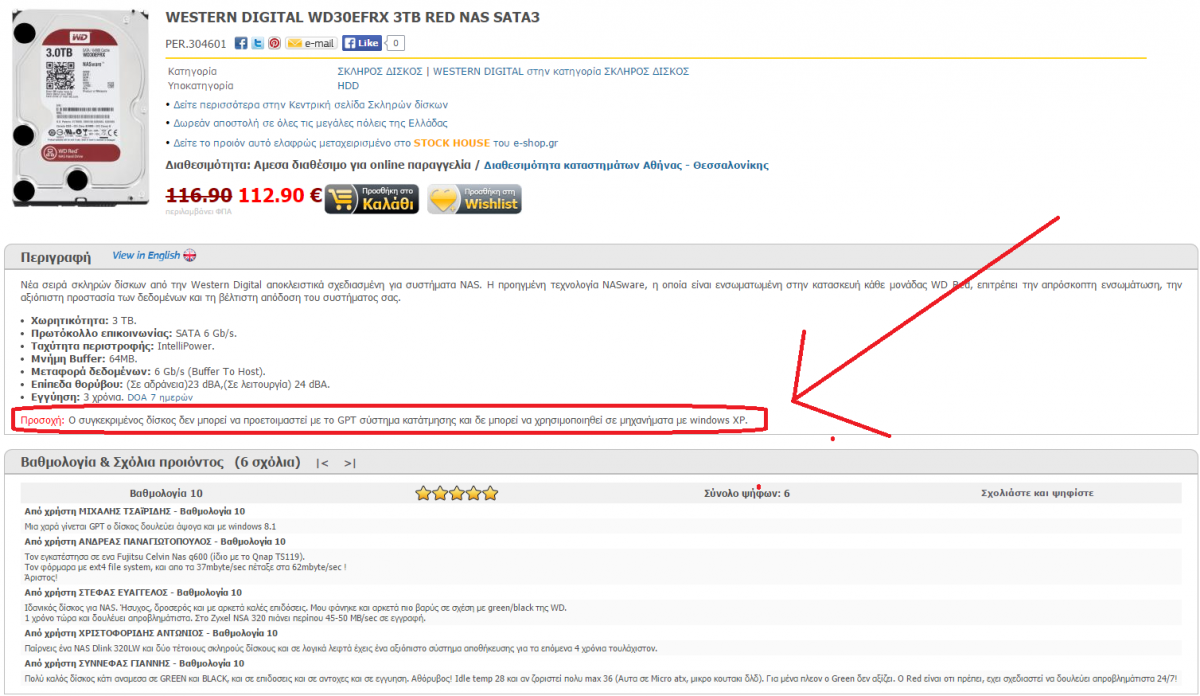Click the five-star rating display

coord(457,493)
